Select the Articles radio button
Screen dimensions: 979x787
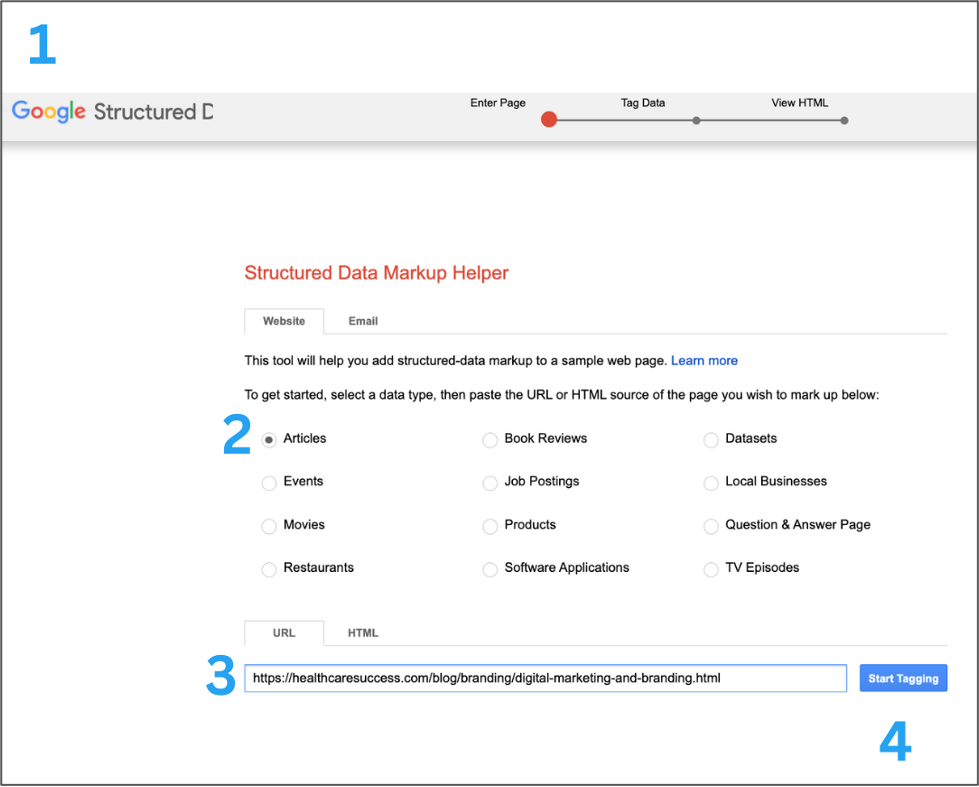(x=269, y=439)
